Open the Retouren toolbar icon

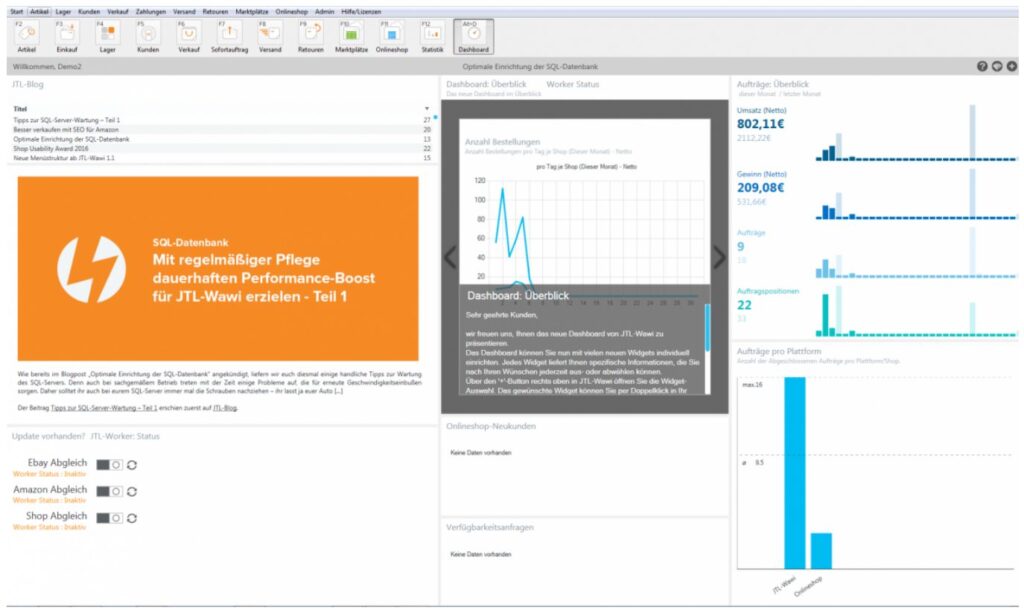[310, 35]
